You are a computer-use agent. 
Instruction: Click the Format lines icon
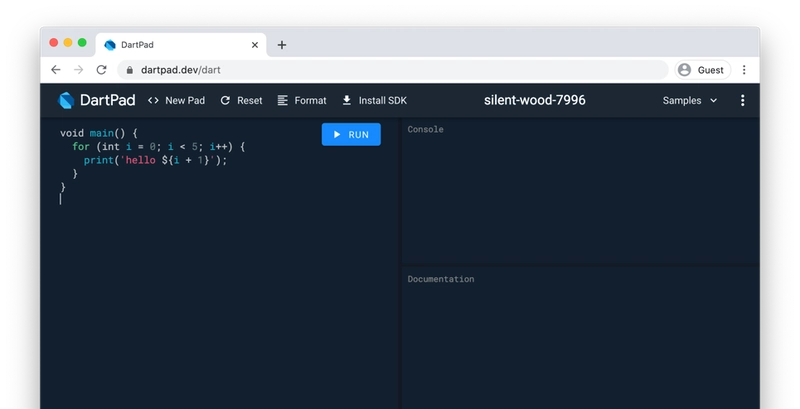[283, 100]
